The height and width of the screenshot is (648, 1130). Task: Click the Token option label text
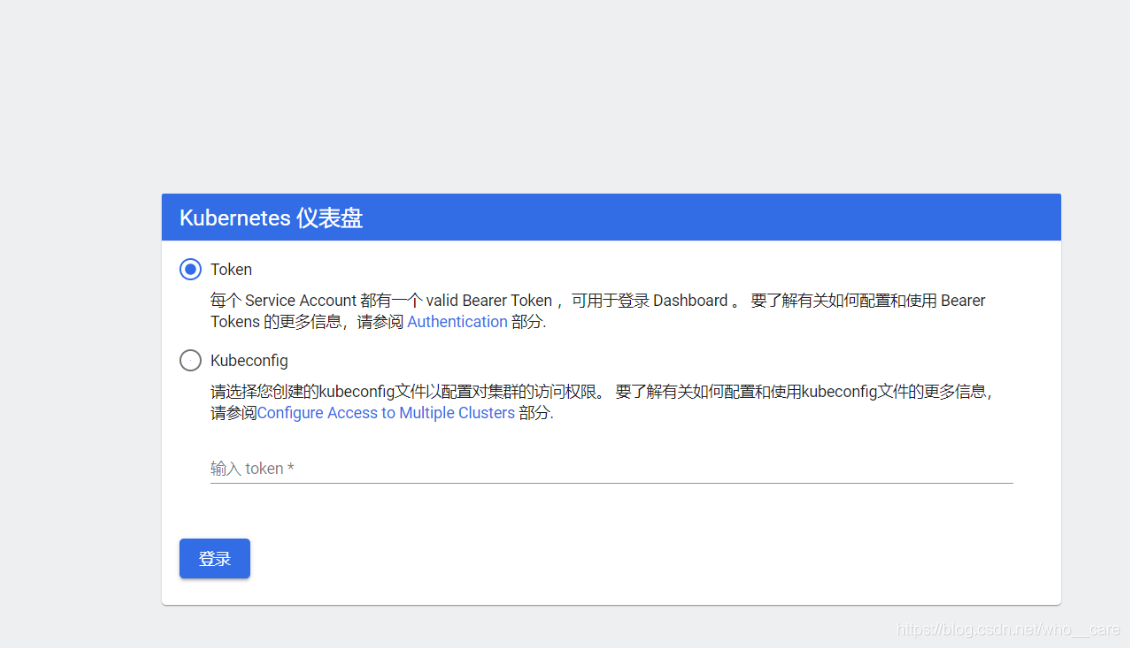click(232, 269)
